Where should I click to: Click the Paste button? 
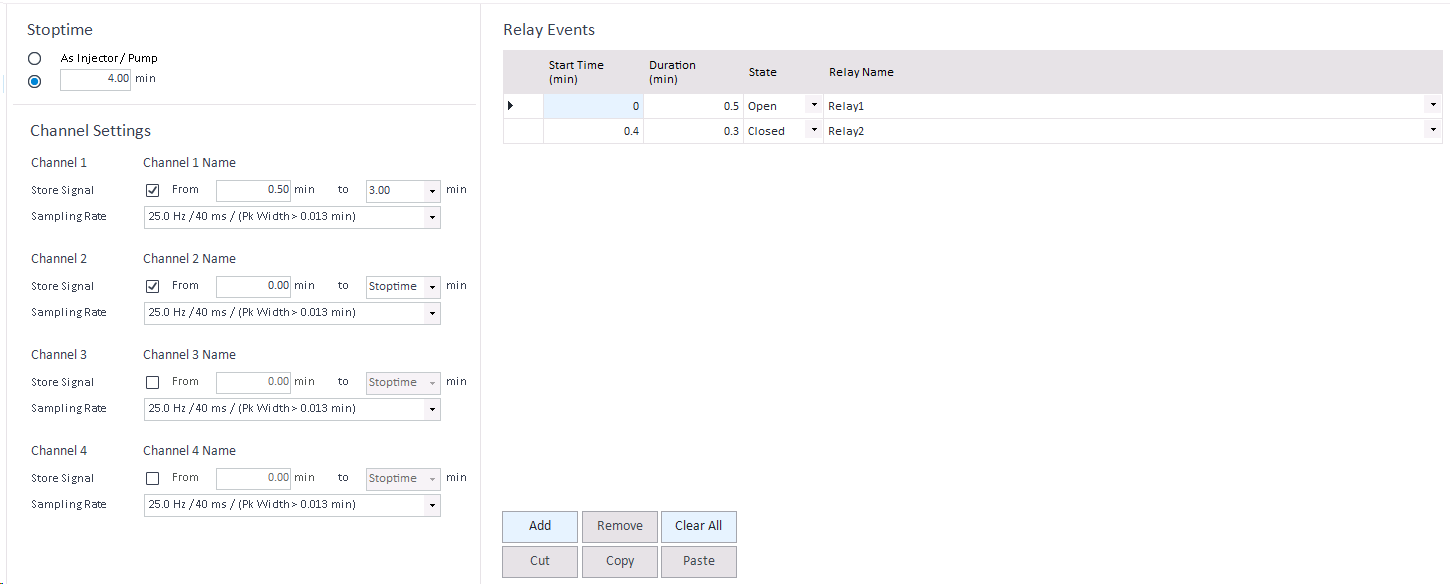pos(698,561)
